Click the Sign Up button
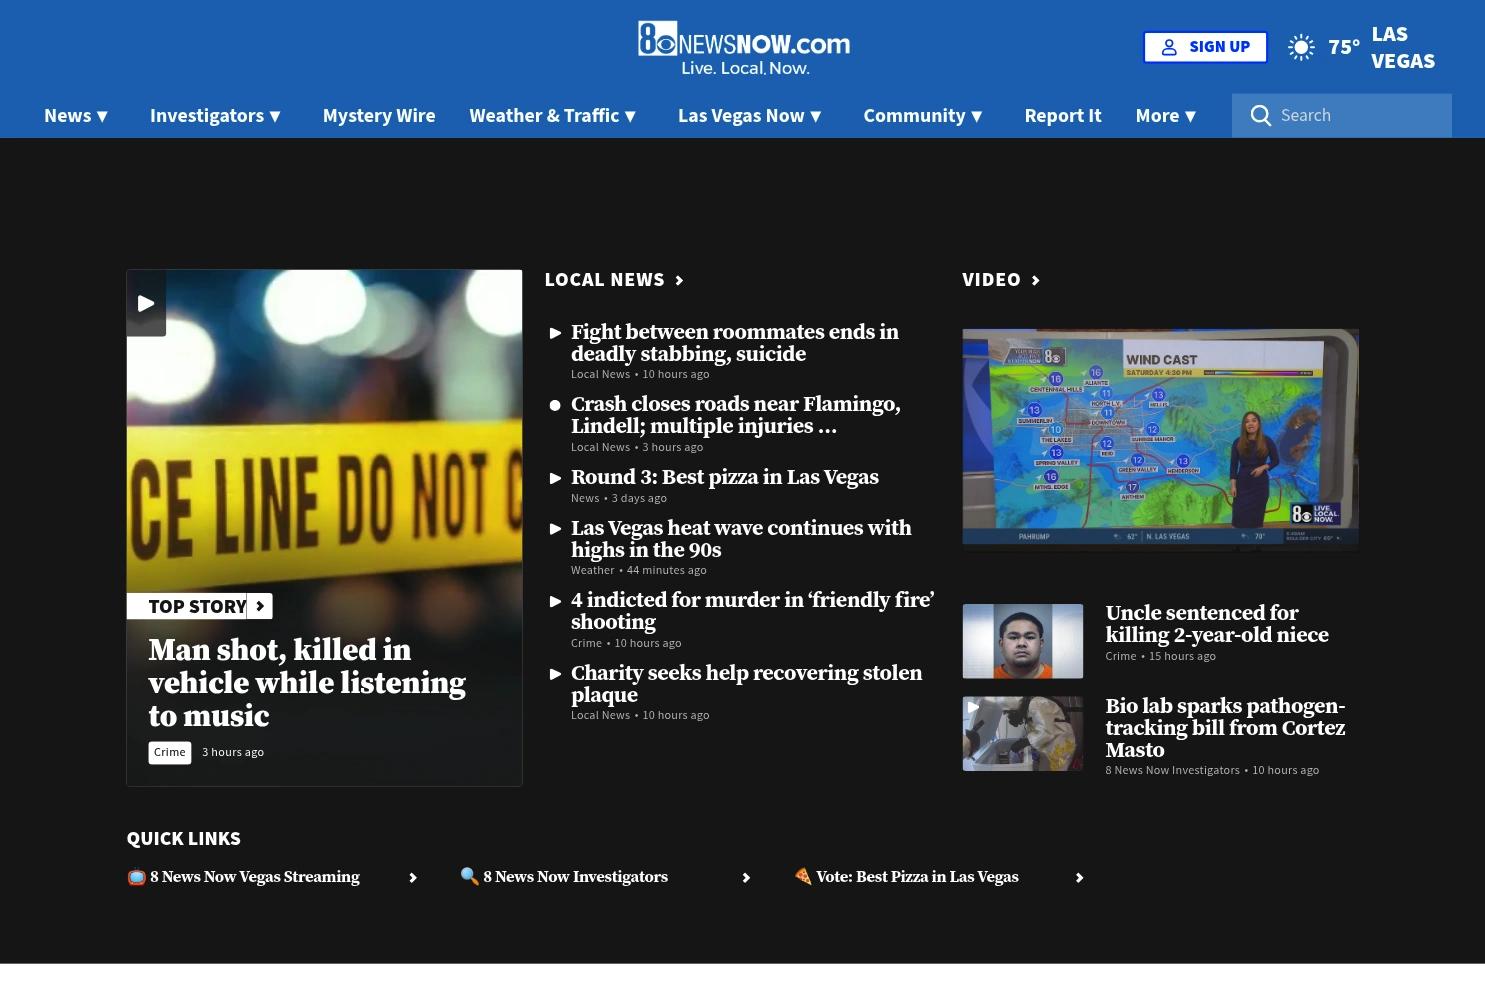The width and height of the screenshot is (1485, 990). pos(1205,47)
